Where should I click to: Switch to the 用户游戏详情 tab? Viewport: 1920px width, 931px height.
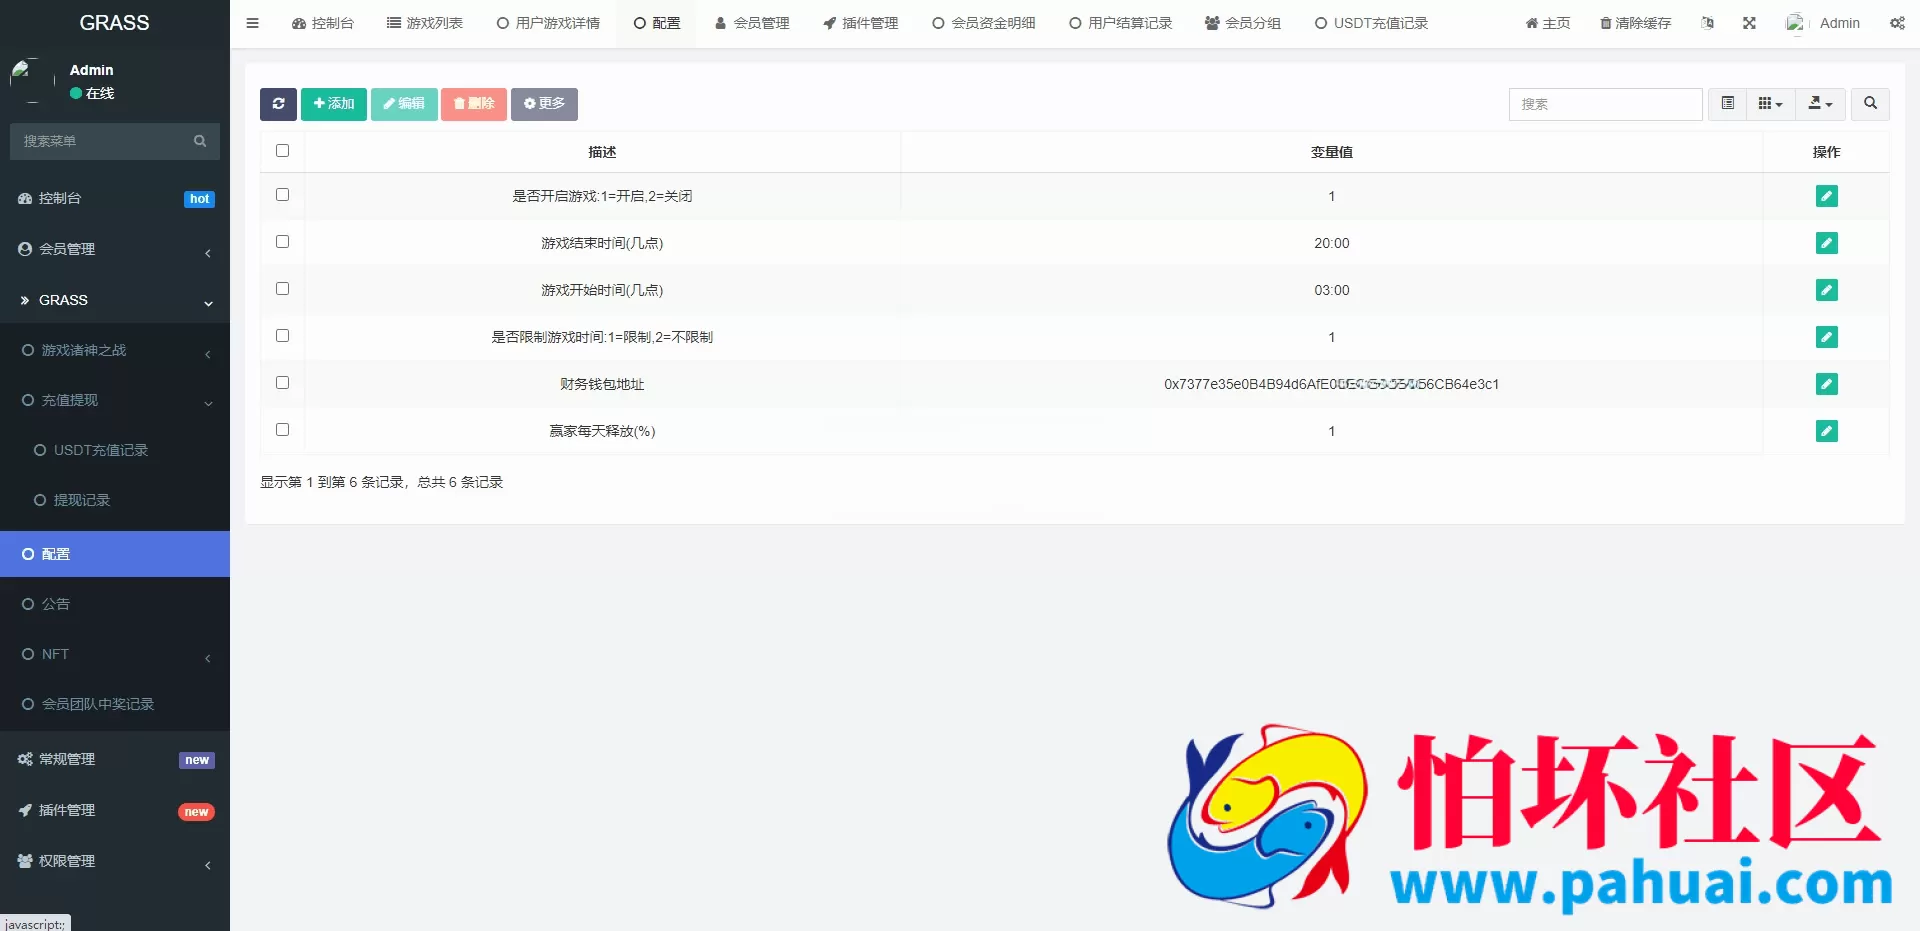(x=548, y=23)
